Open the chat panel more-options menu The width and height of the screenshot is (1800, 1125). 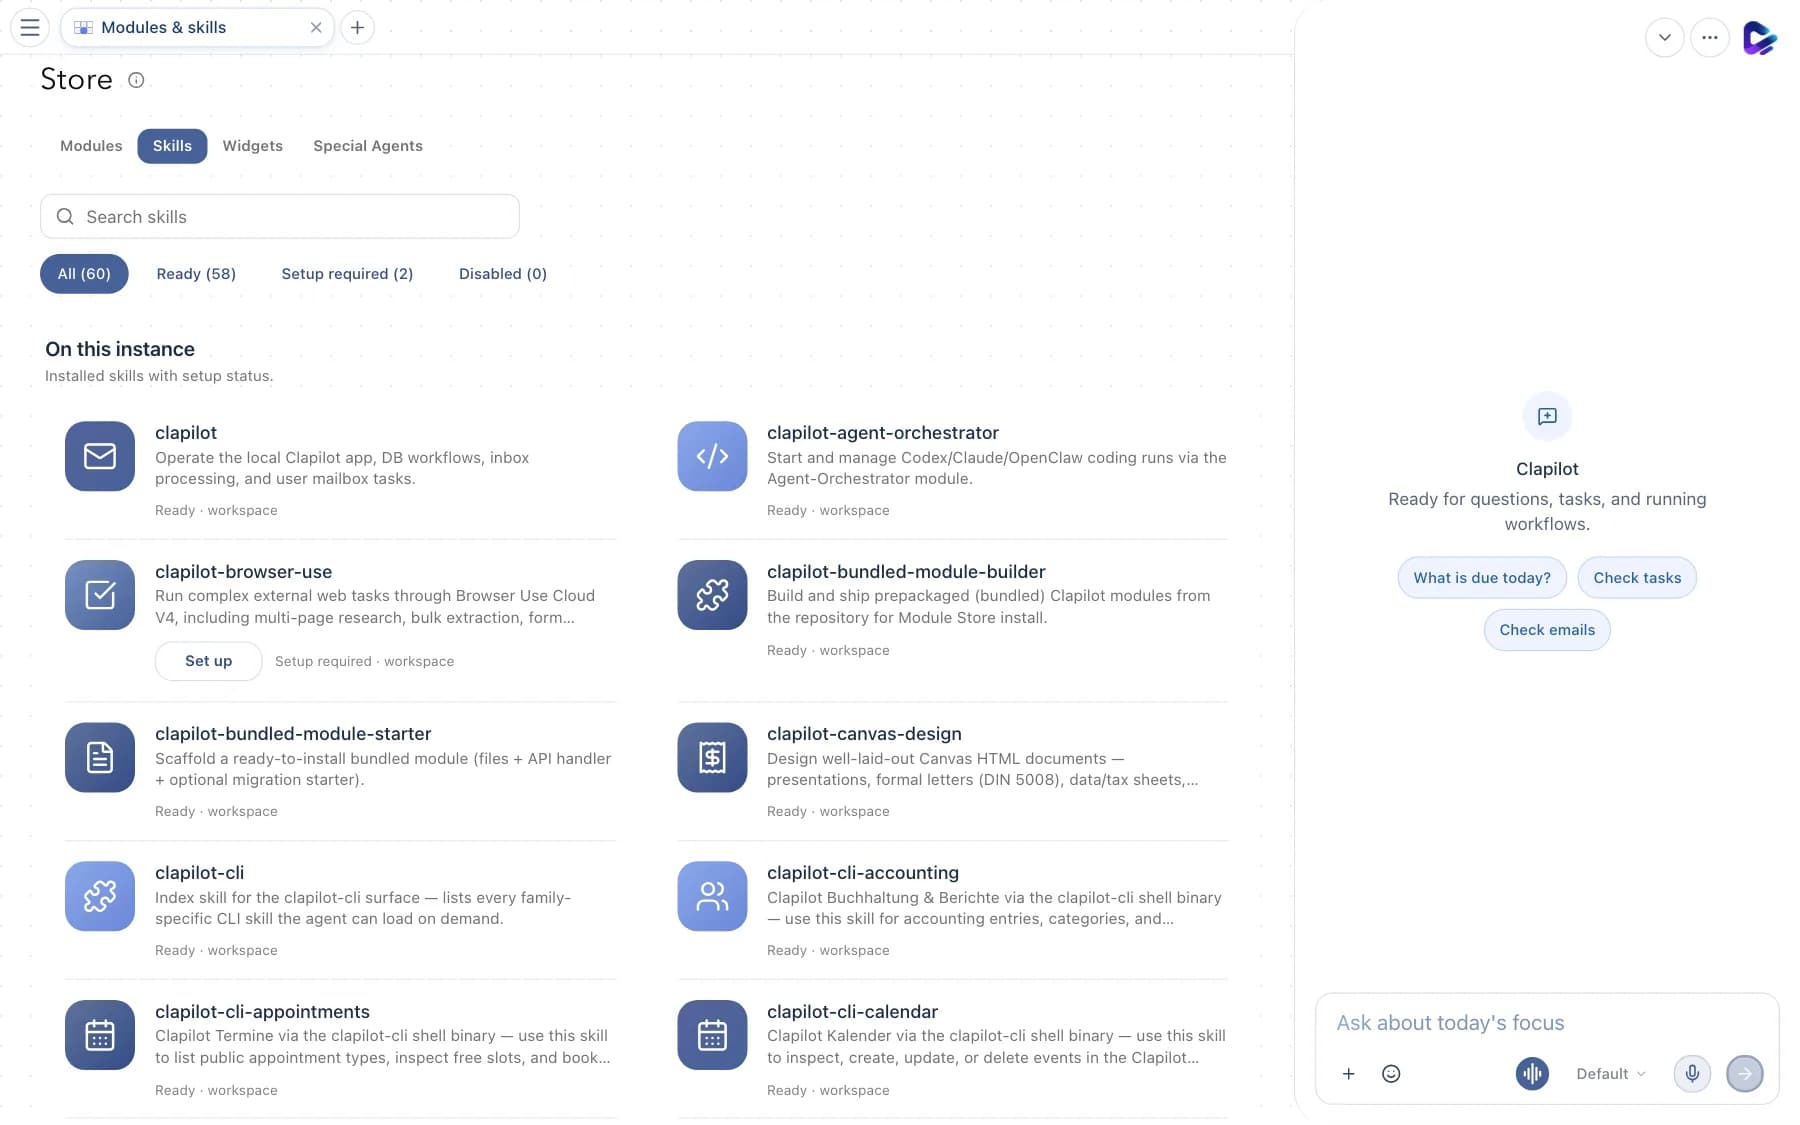[x=1710, y=38]
